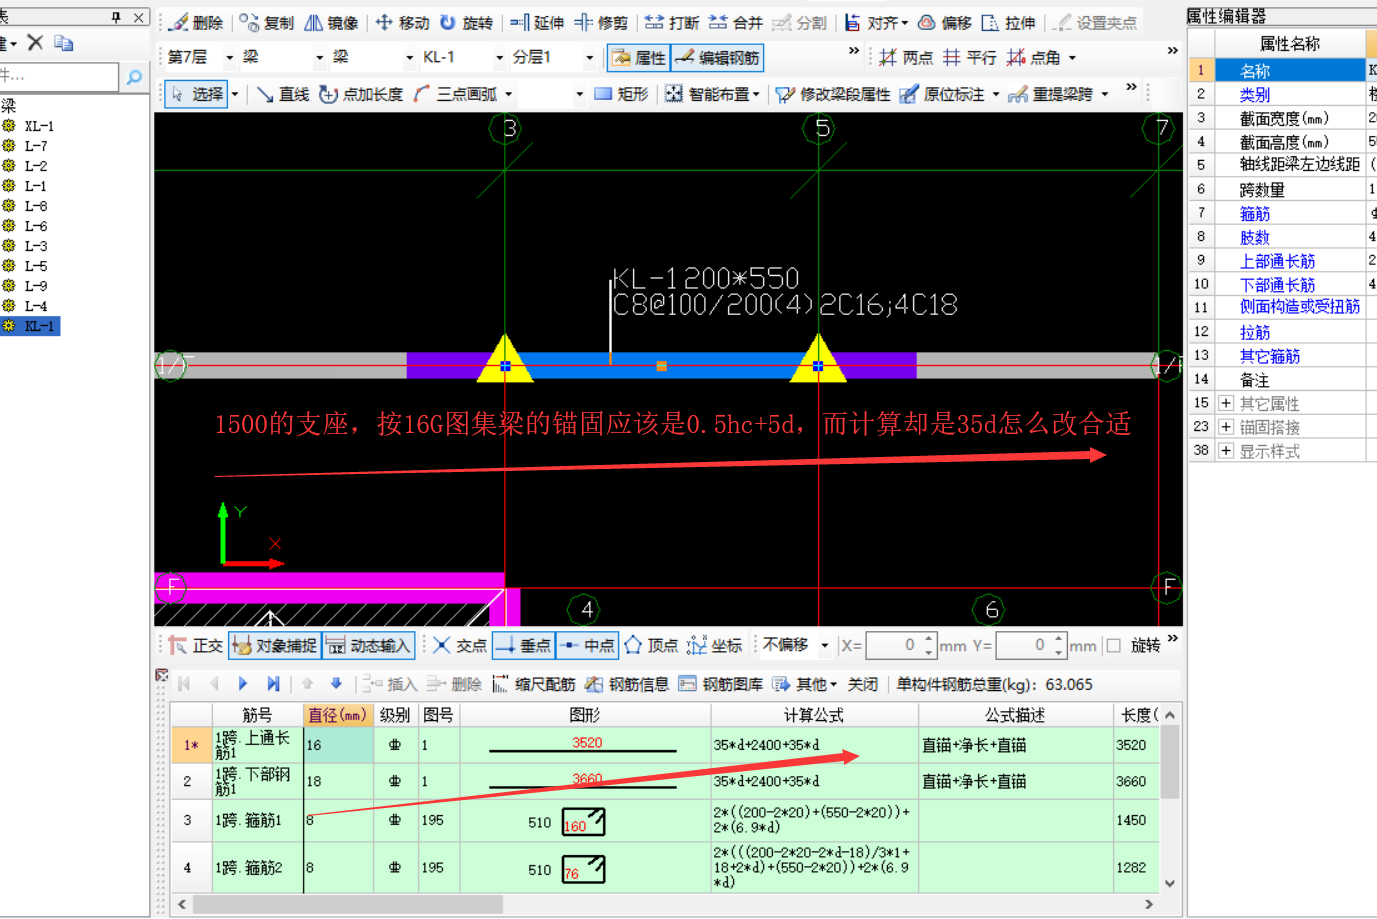Image resolution: width=1377 pixels, height=919 pixels.
Task: Select the 旋转 (rotate) tool in top toolbar
Action: [x=466, y=23]
